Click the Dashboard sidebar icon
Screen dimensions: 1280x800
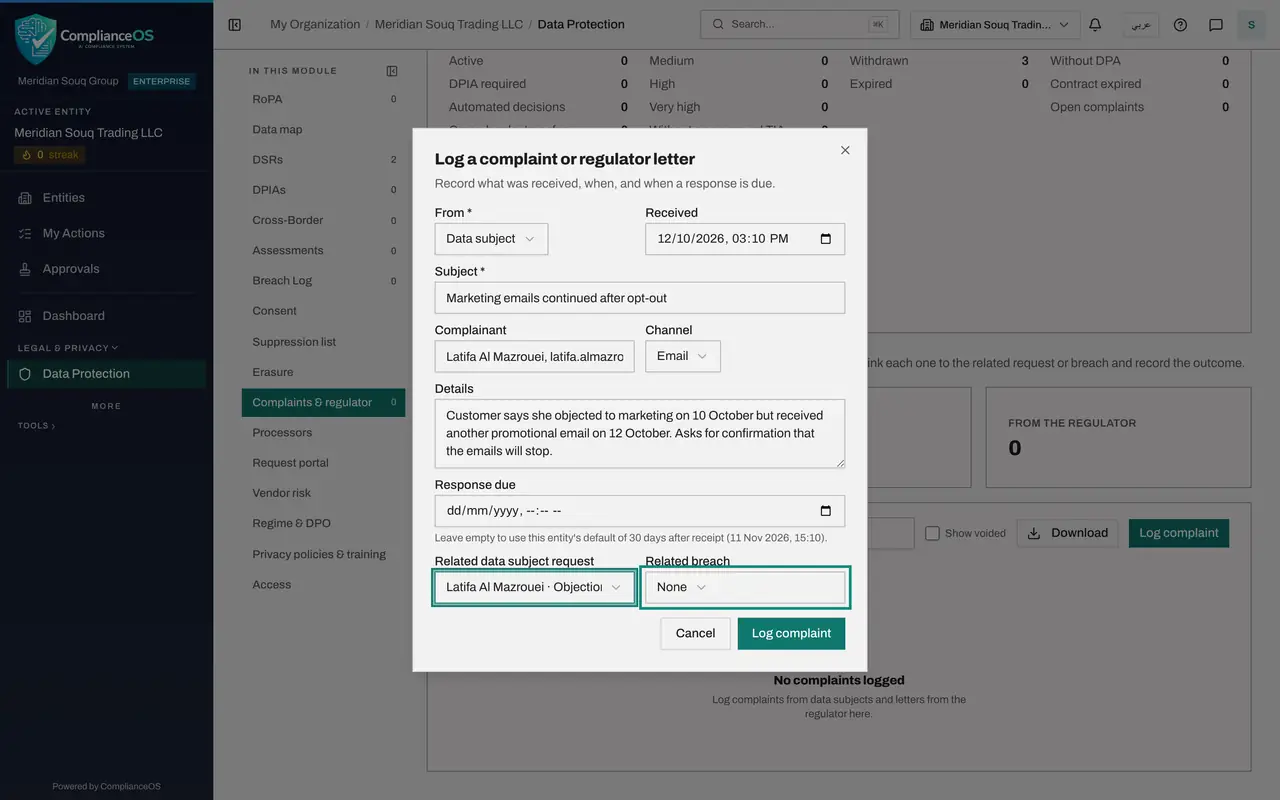25,316
